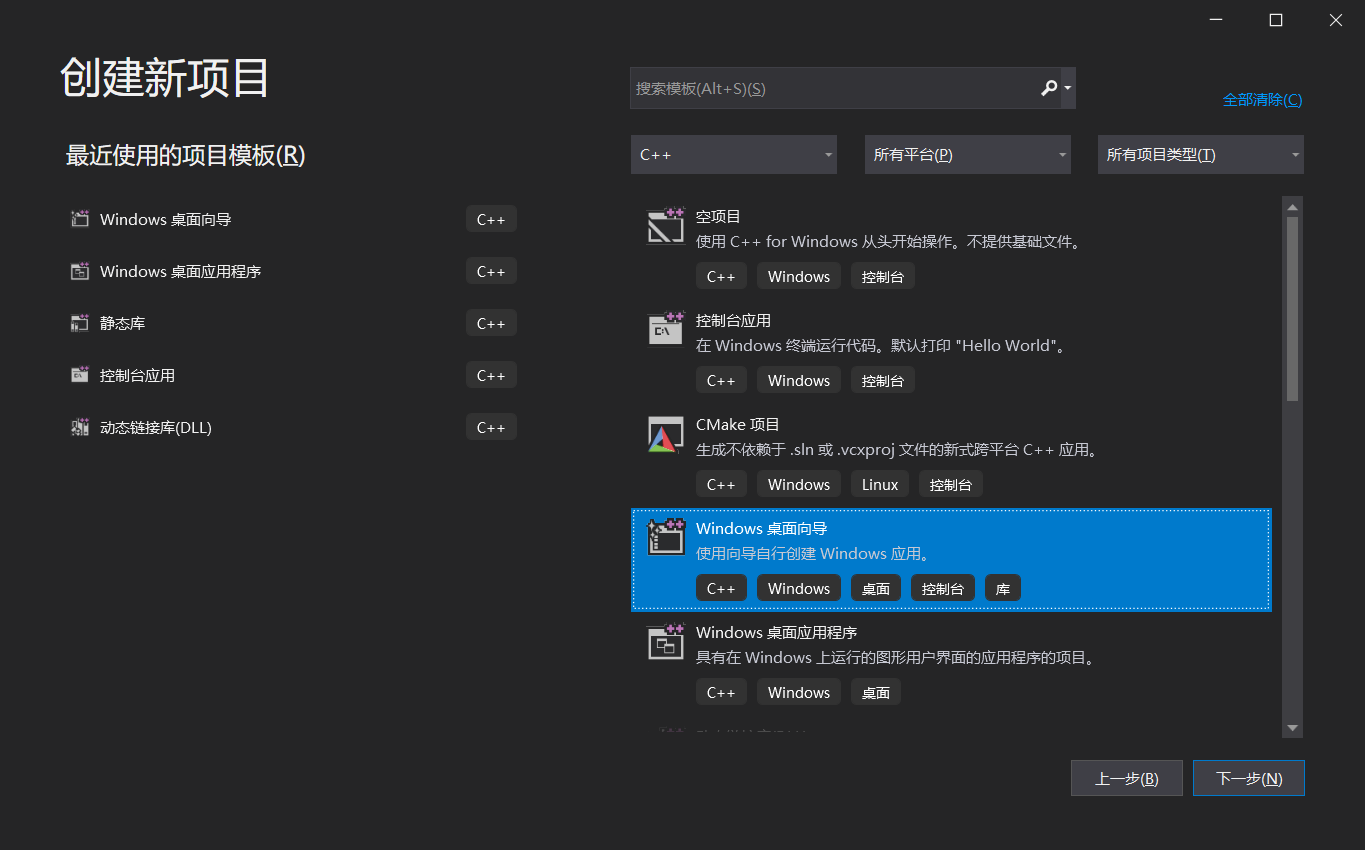Click the 空项目 template icon
1365x850 pixels.
(x=665, y=227)
